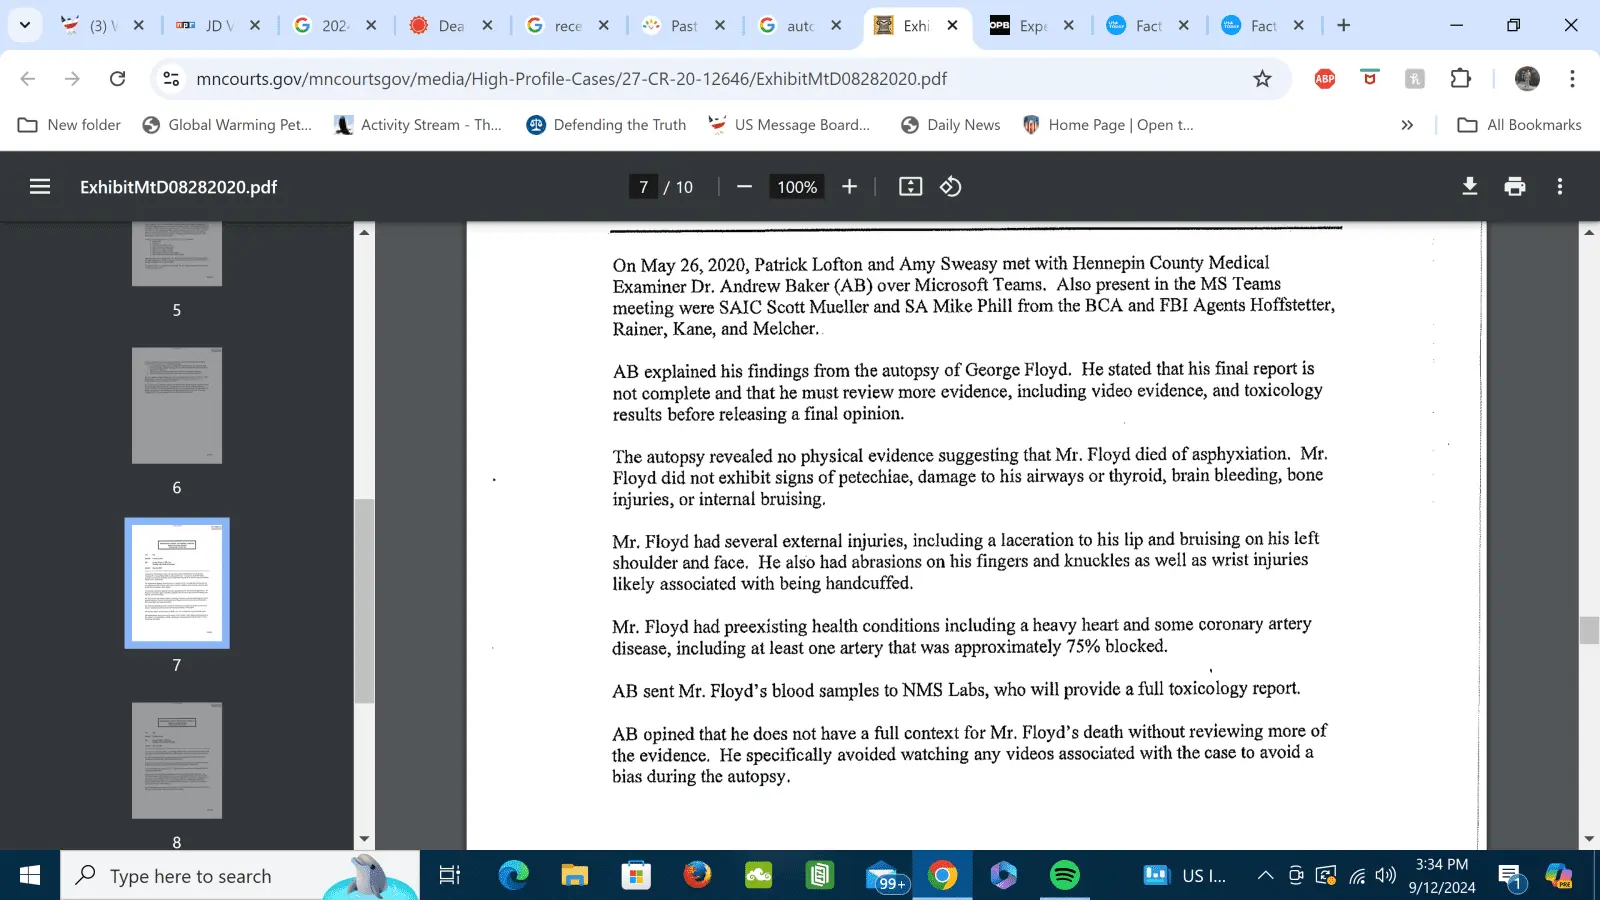Click the PDF zoom in plus button
Screen dimensions: 1600x900
(x=849, y=187)
